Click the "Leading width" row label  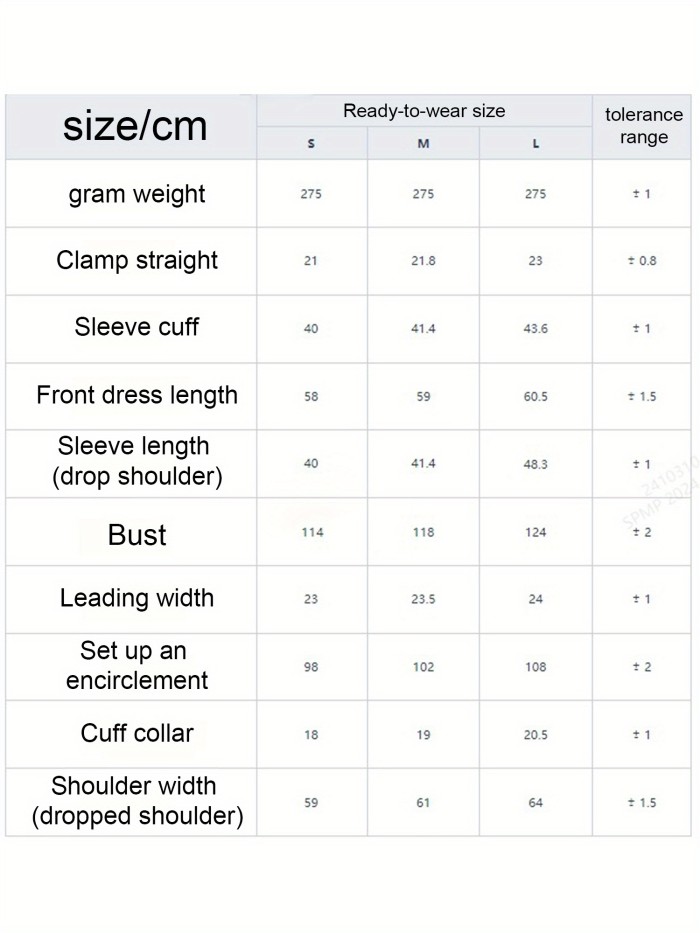[137, 598]
